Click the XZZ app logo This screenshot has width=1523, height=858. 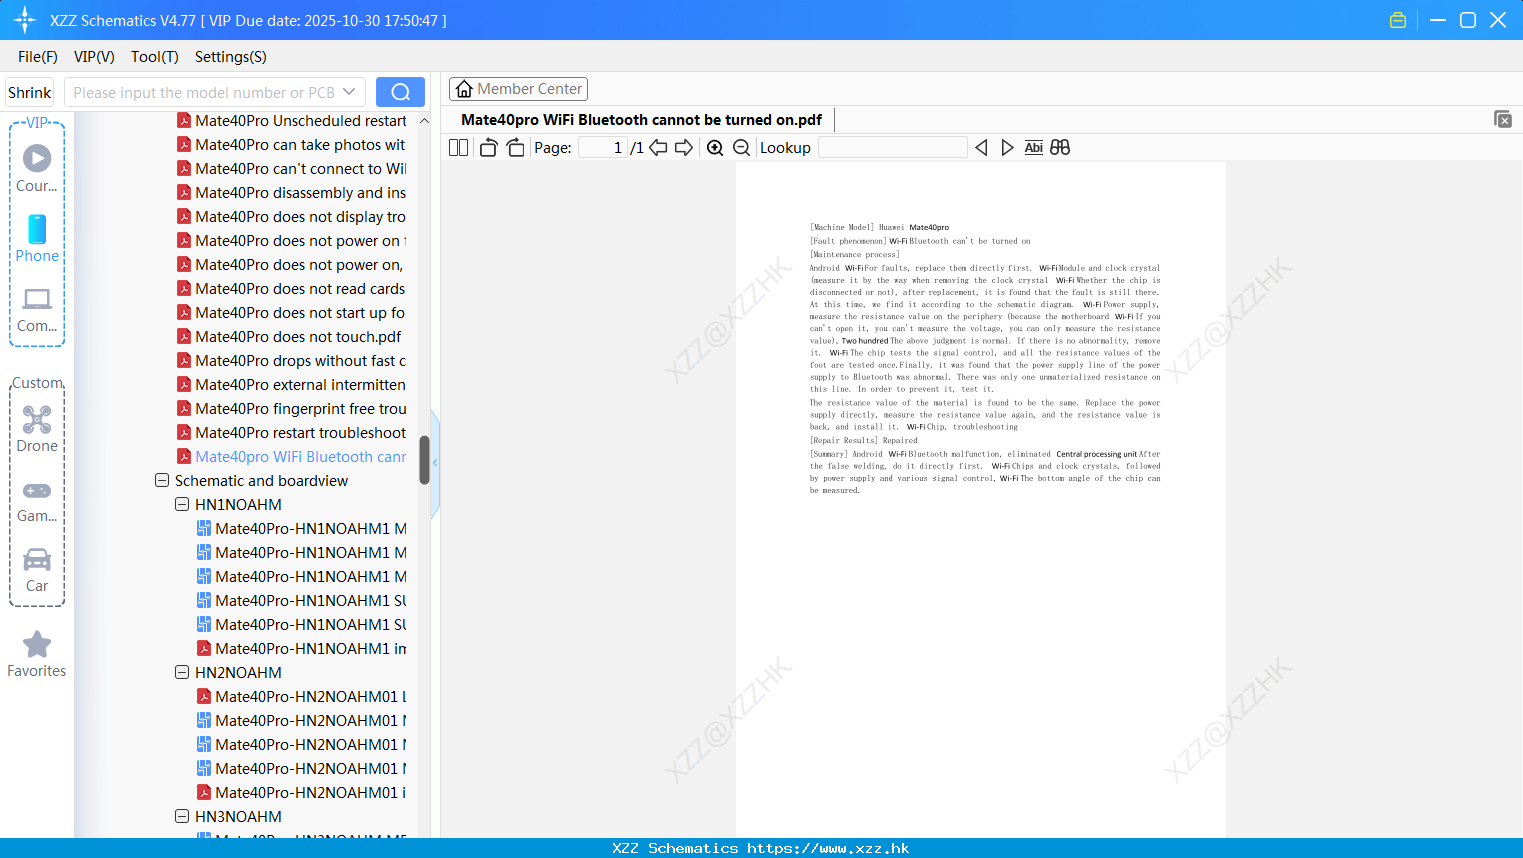pos(25,20)
